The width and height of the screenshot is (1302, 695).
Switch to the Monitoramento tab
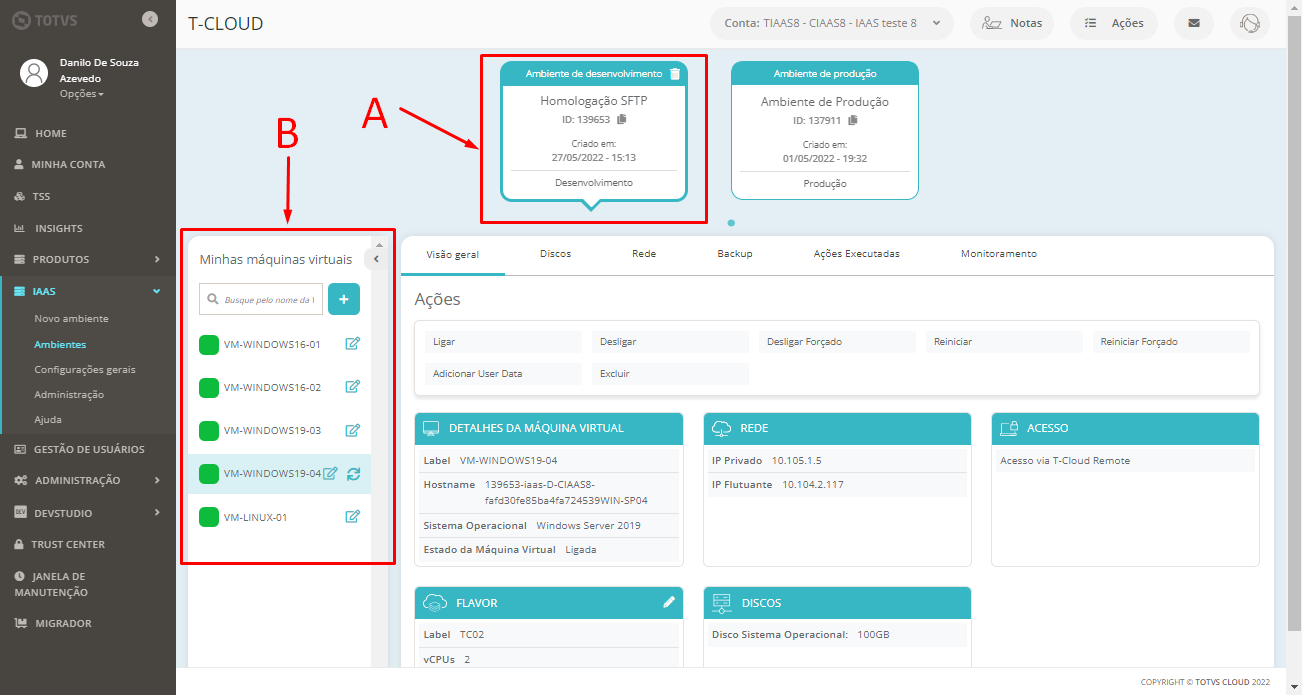click(999, 254)
